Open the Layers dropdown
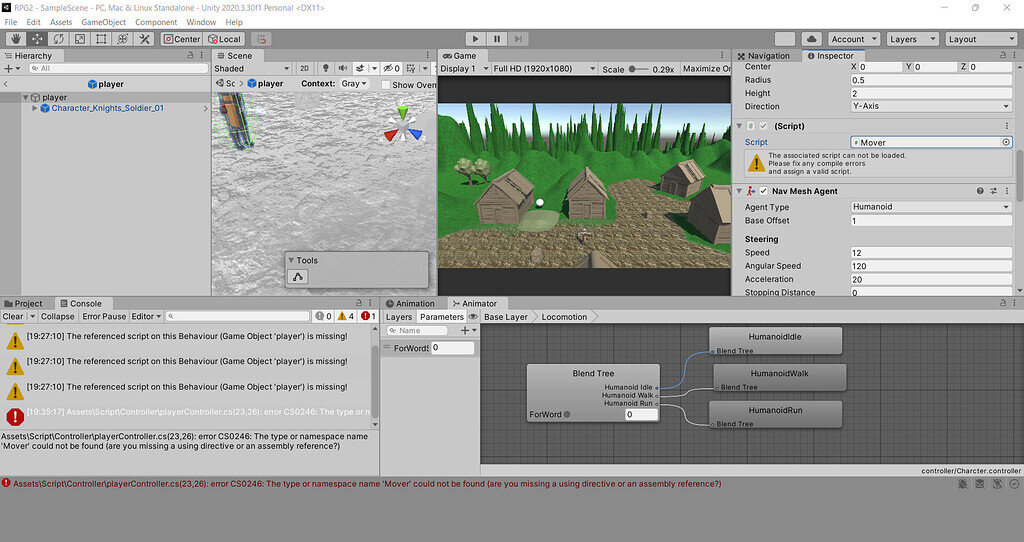 tap(911, 39)
